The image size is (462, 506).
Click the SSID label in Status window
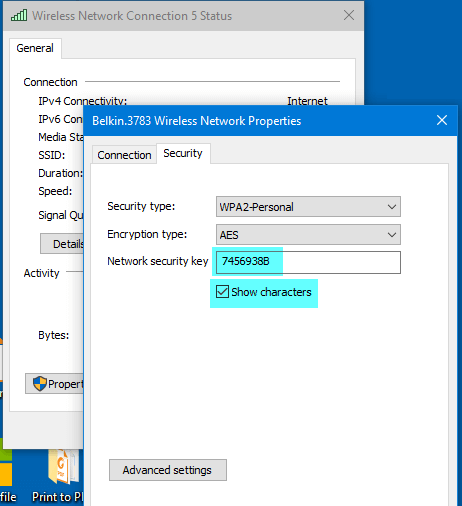(x=52, y=155)
